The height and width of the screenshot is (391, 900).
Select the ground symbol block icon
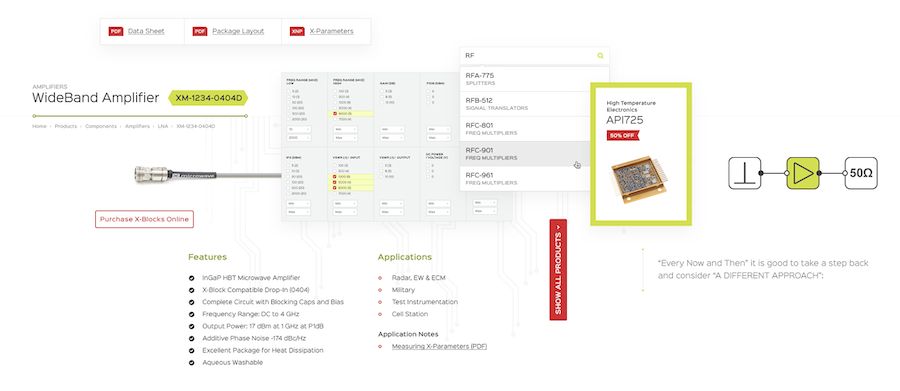click(745, 173)
